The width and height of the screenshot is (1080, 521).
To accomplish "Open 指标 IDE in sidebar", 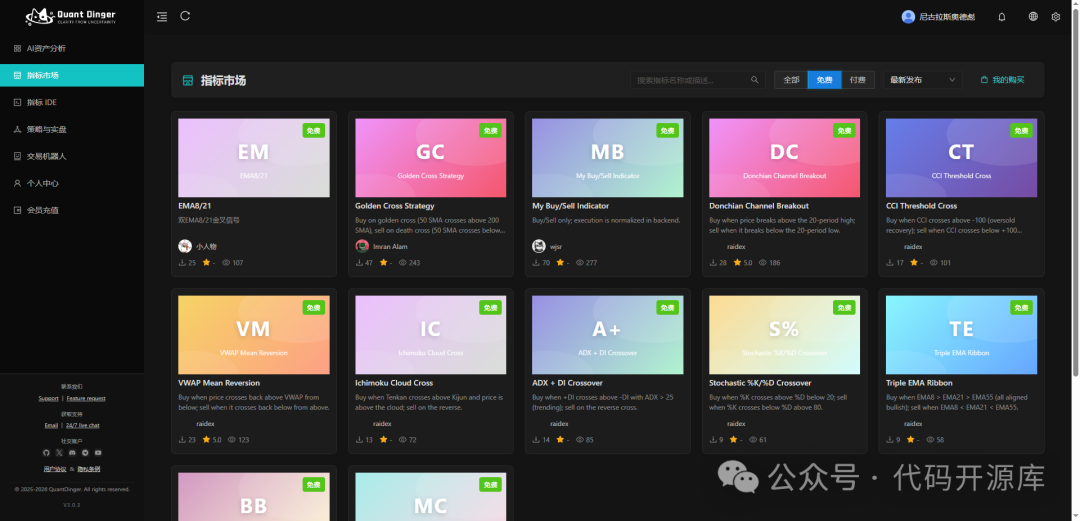I will (x=72, y=102).
